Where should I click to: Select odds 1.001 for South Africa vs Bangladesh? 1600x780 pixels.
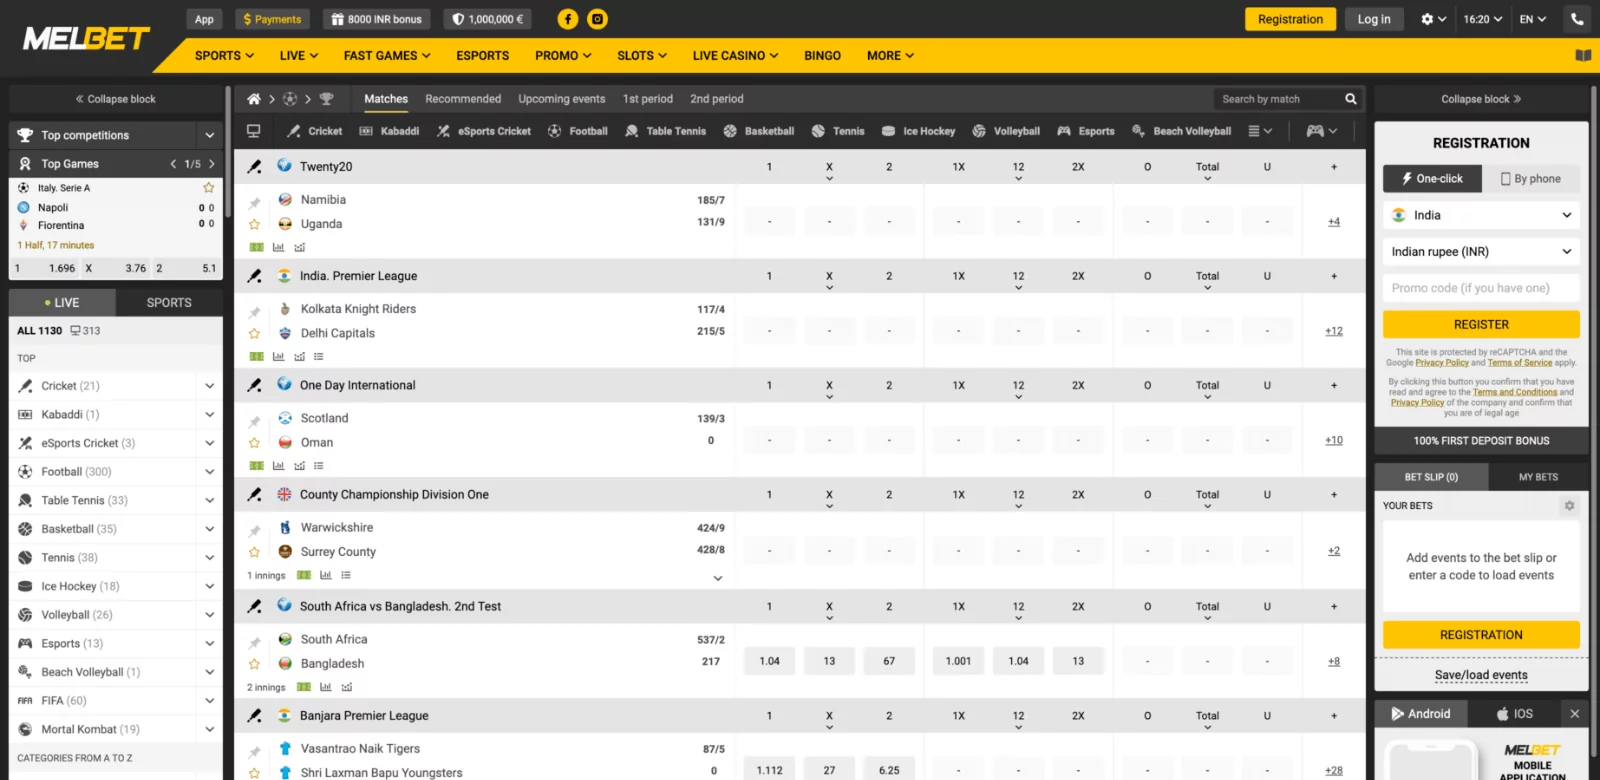[958, 661]
